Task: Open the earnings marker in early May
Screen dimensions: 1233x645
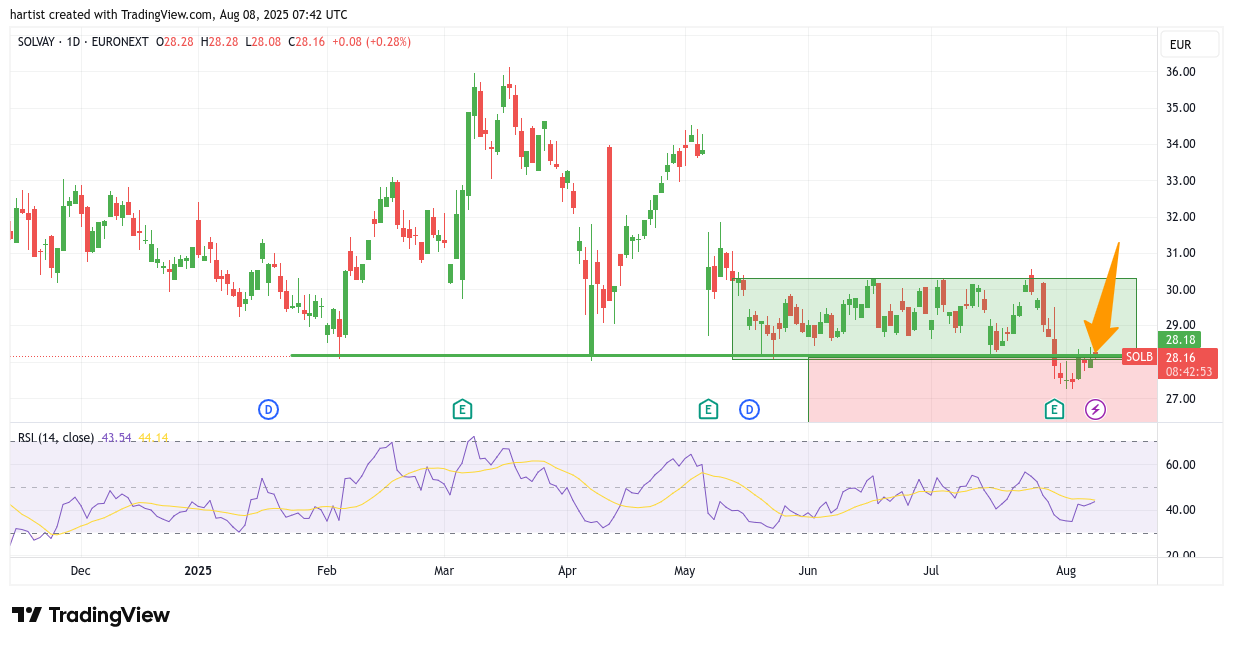Action: coord(708,408)
